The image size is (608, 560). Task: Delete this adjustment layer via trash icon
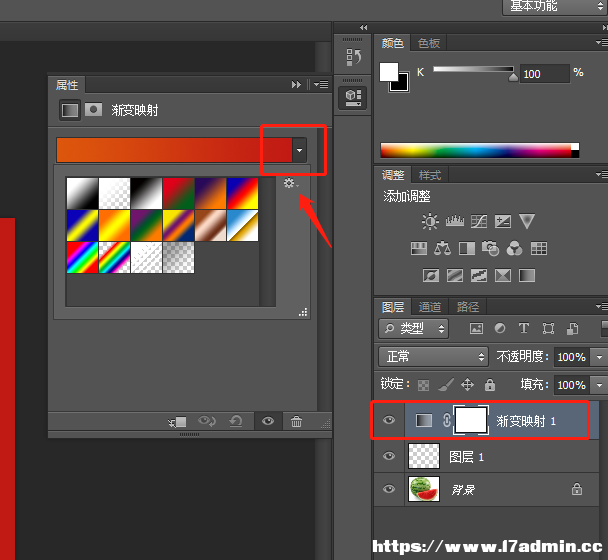[296, 421]
